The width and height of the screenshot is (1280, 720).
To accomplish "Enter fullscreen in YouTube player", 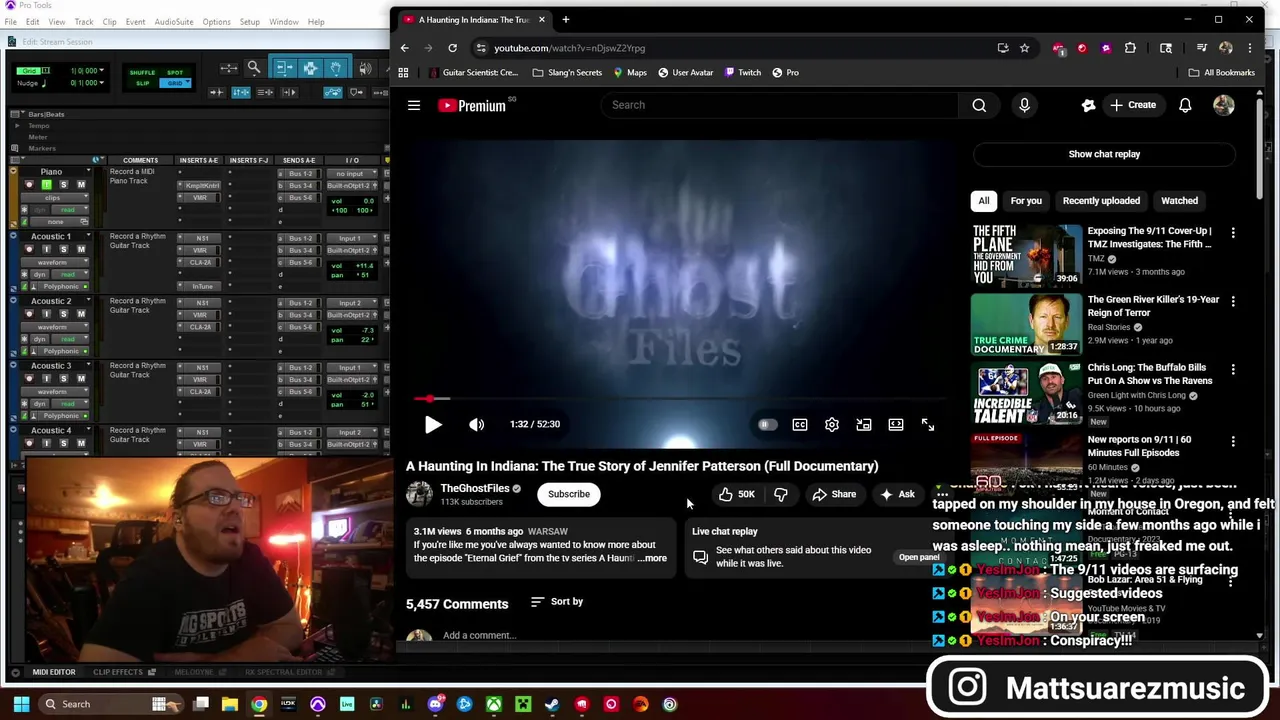I will [x=928, y=424].
